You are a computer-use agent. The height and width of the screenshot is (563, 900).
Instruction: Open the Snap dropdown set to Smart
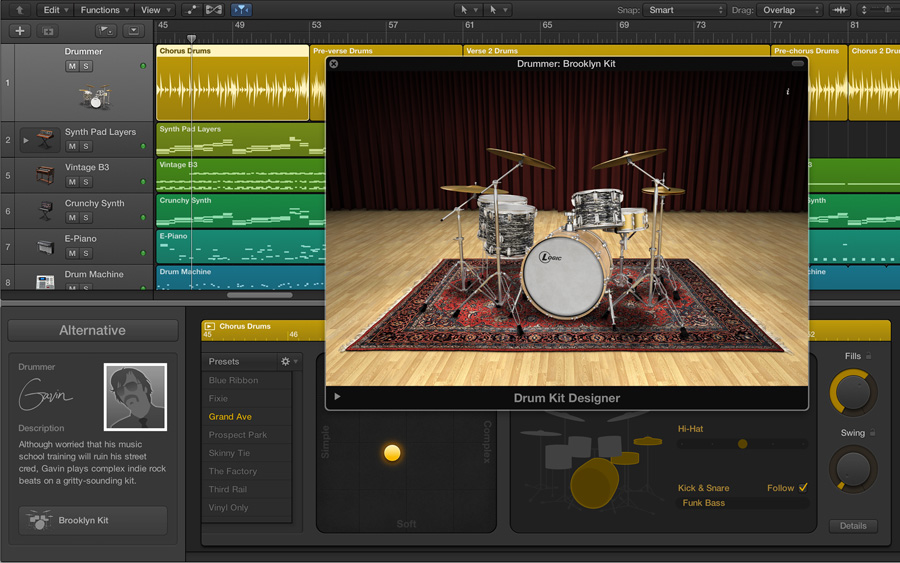click(x=685, y=10)
